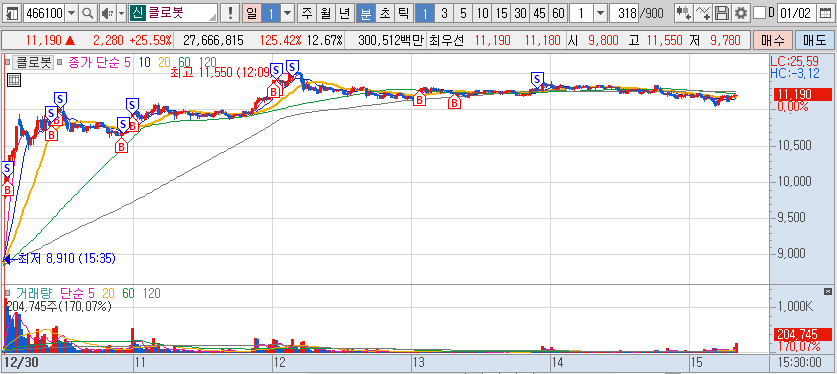Click the bar count field showing 318
837x374 pixels.
click(x=623, y=13)
